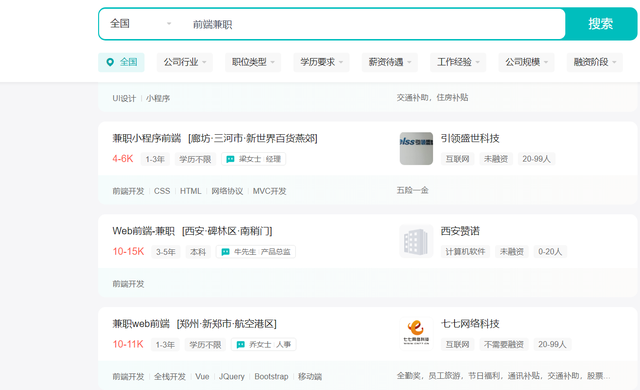Click the 搜索 search button
Screen dimensions: 640x390
point(601,24)
